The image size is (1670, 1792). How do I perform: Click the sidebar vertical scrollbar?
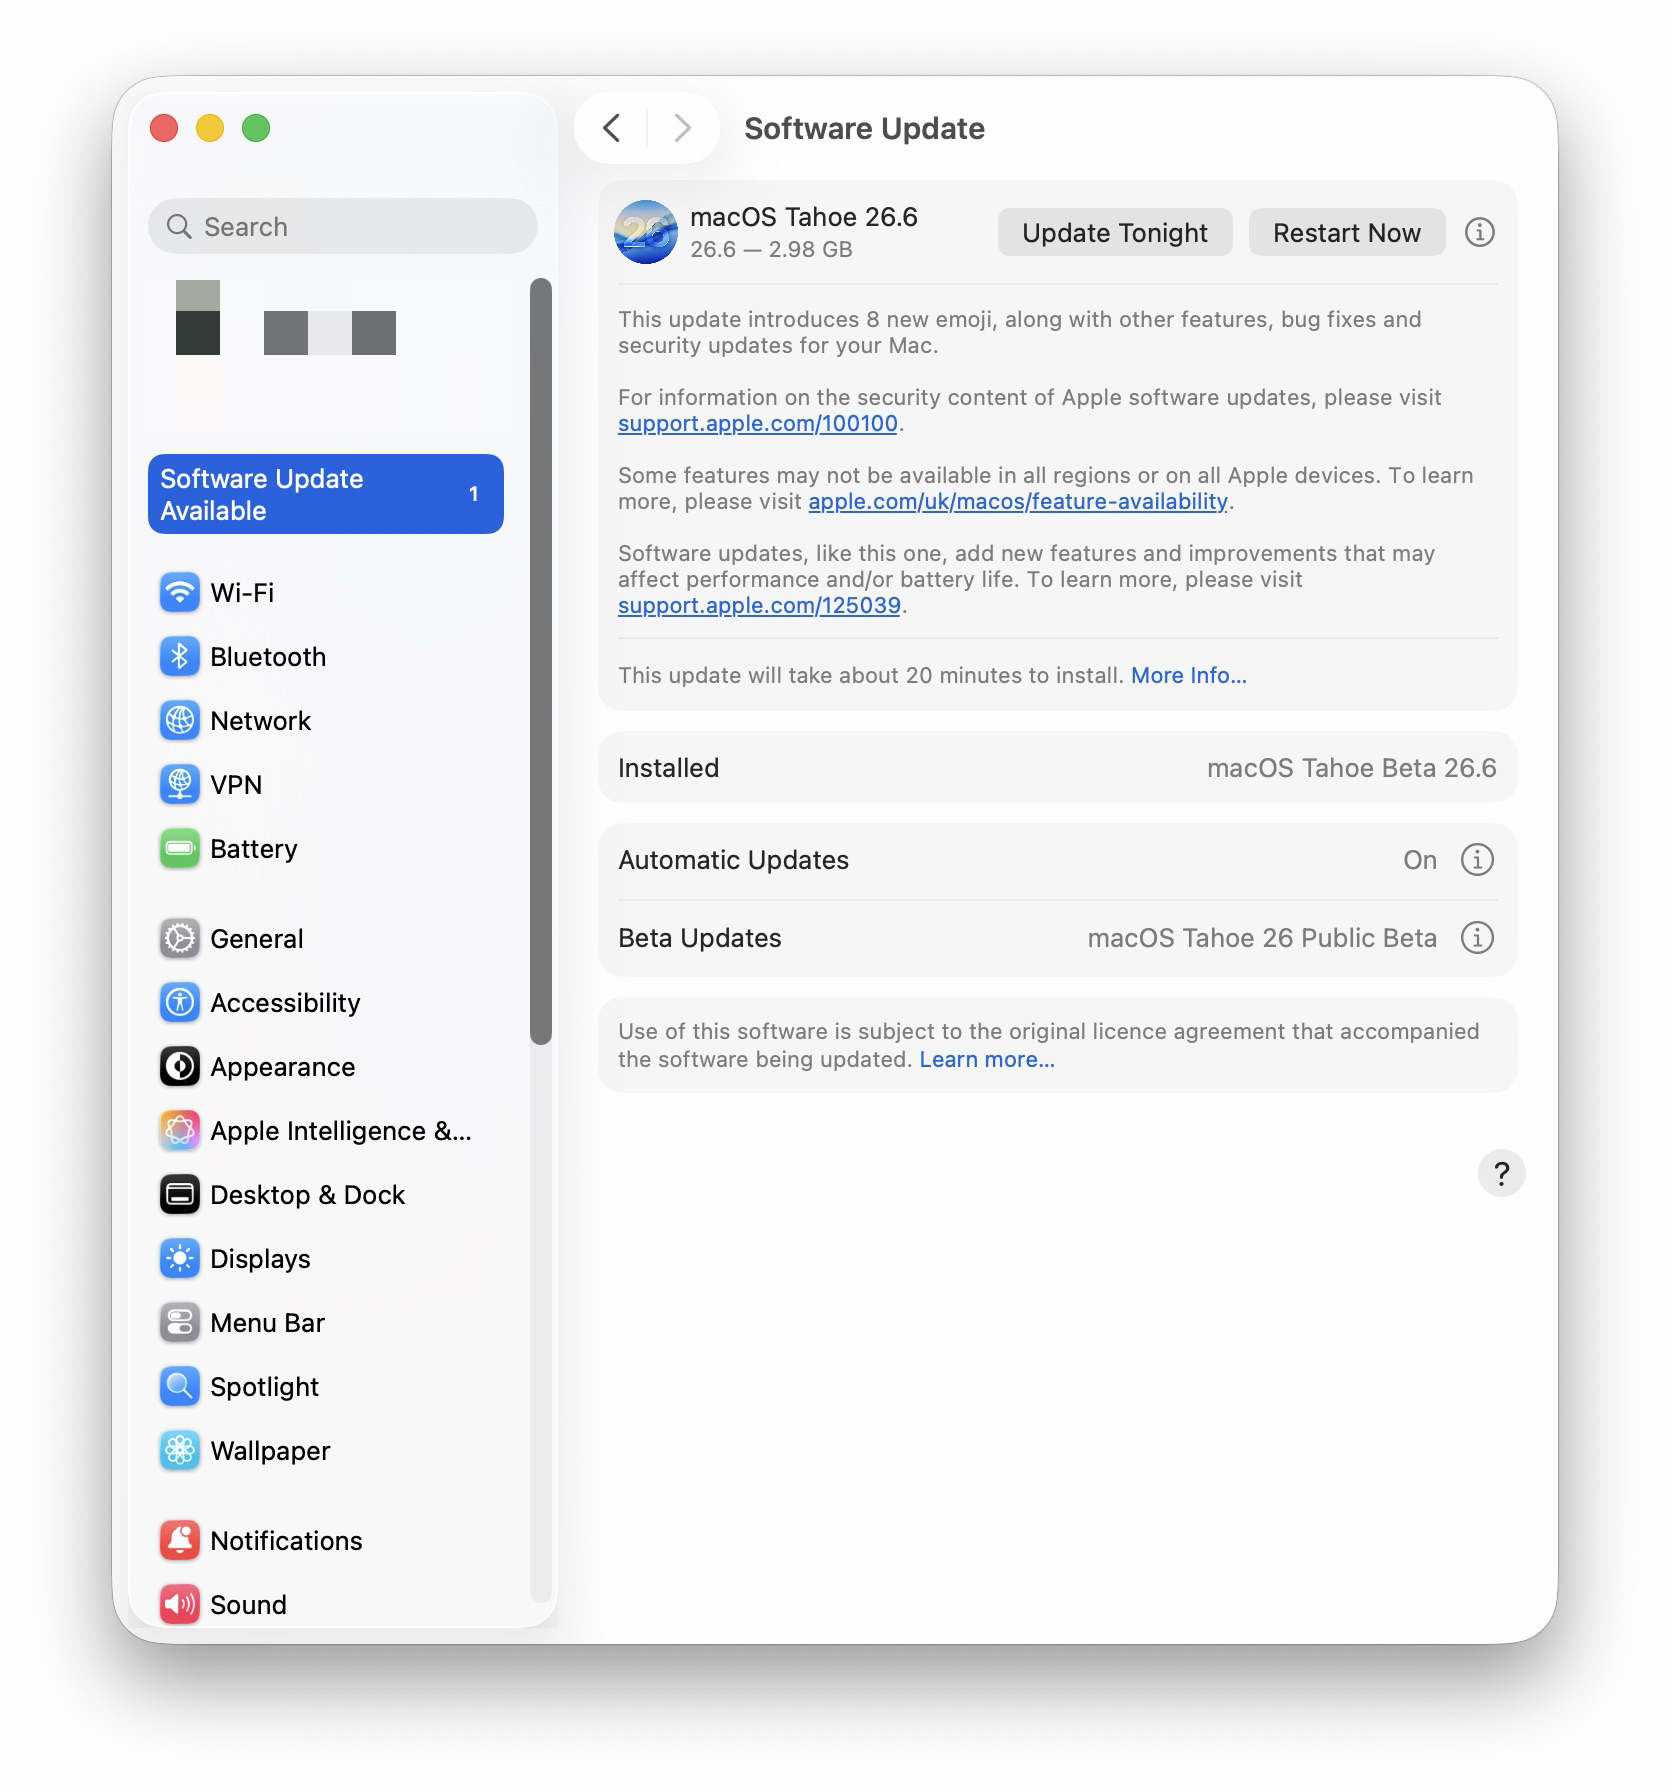coord(541,660)
